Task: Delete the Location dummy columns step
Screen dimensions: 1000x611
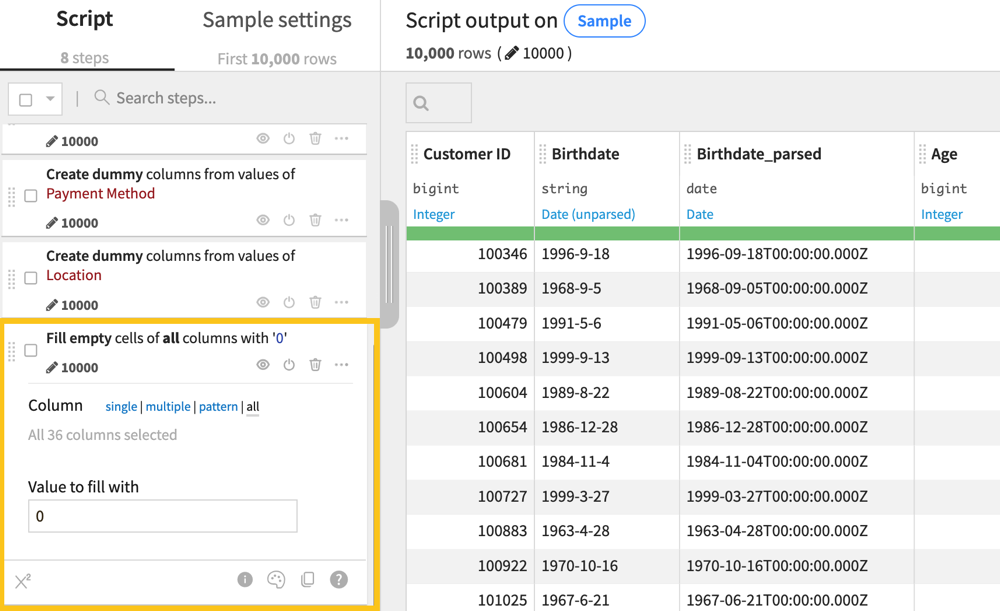Action: [315, 302]
